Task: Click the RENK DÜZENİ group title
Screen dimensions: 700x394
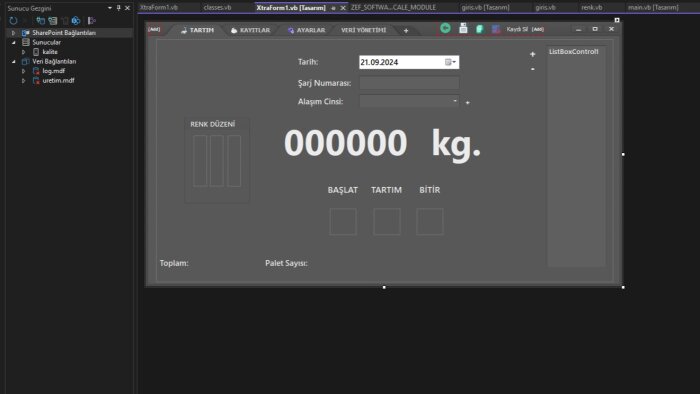Action: pyautogui.click(x=212, y=124)
